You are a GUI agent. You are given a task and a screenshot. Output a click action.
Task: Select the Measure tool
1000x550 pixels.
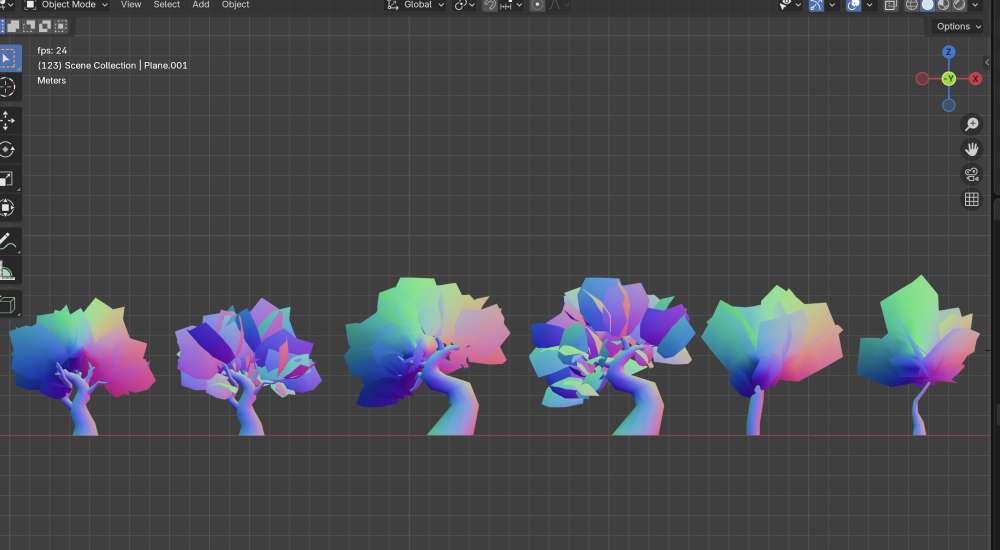[8, 271]
